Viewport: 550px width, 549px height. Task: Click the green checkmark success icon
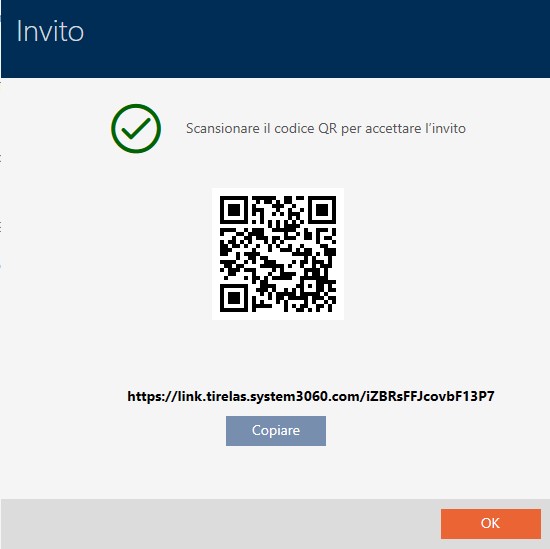136,128
